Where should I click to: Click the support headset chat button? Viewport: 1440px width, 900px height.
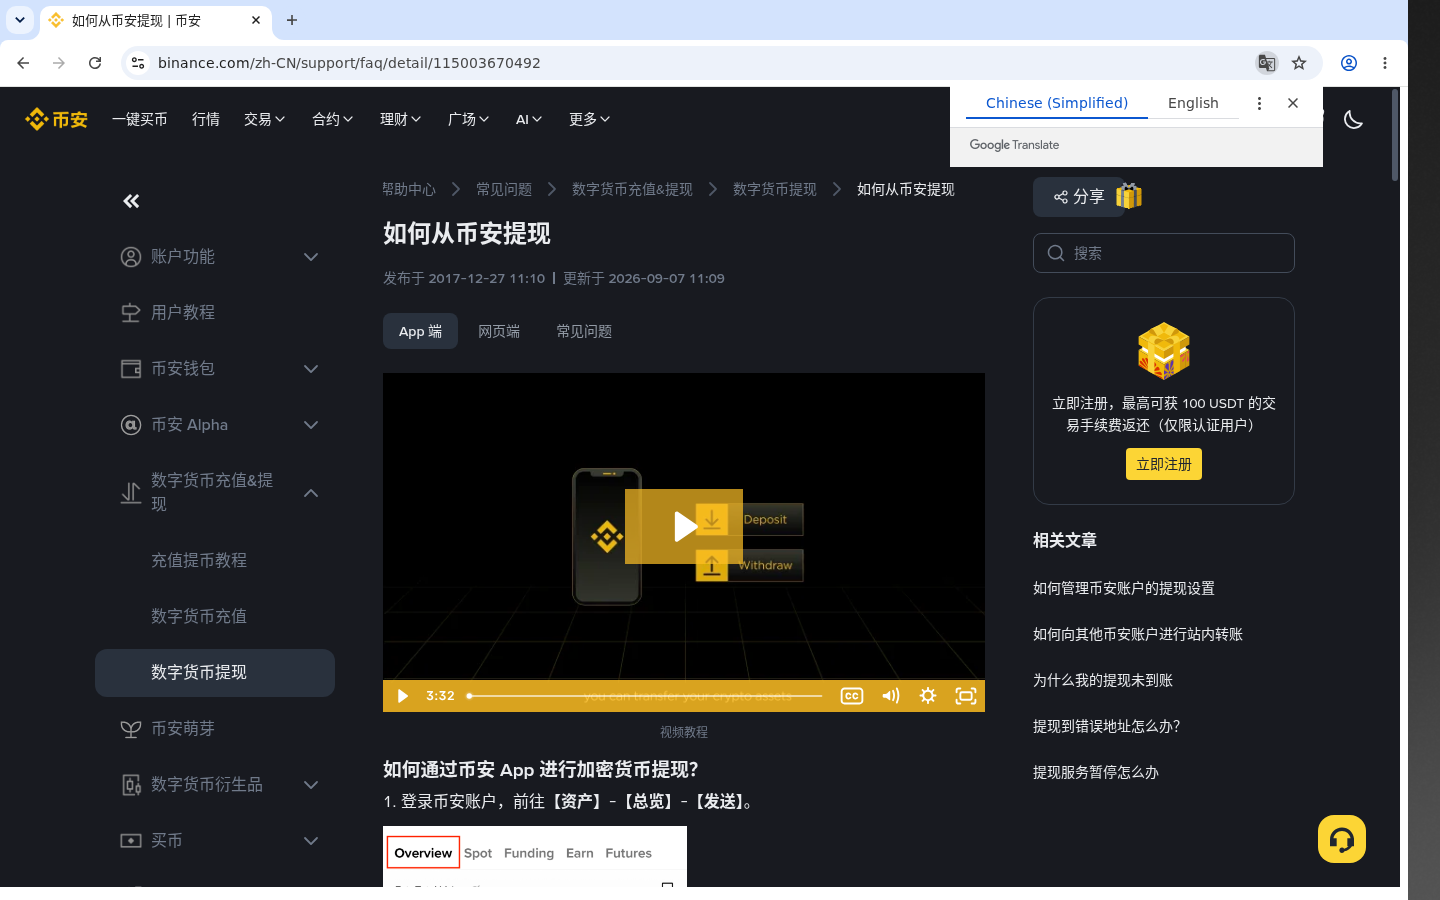(1342, 839)
